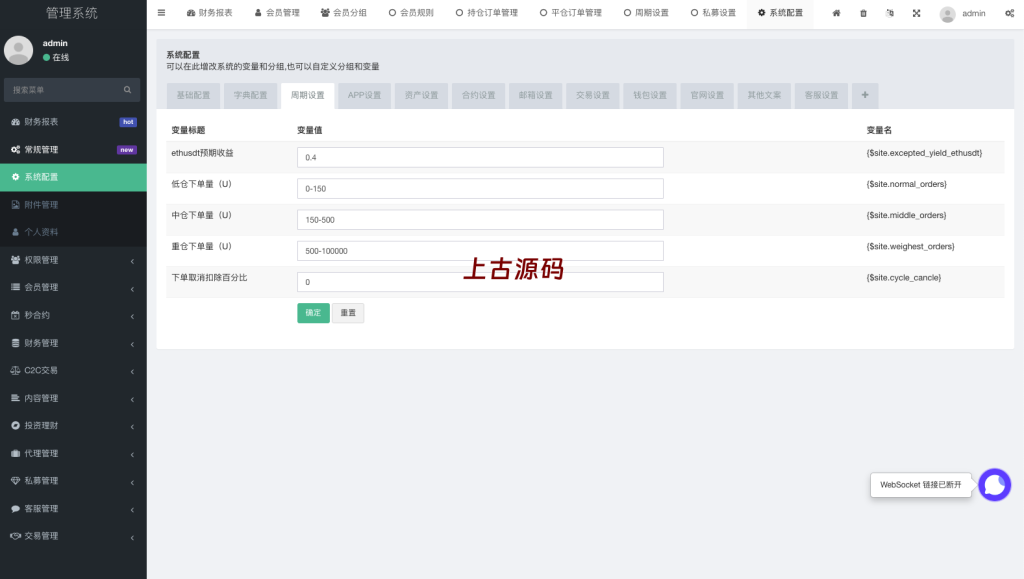Viewport: 1024px width, 579px height.
Task: Open 其他文案 config tab
Action: [x=764, y=95]
